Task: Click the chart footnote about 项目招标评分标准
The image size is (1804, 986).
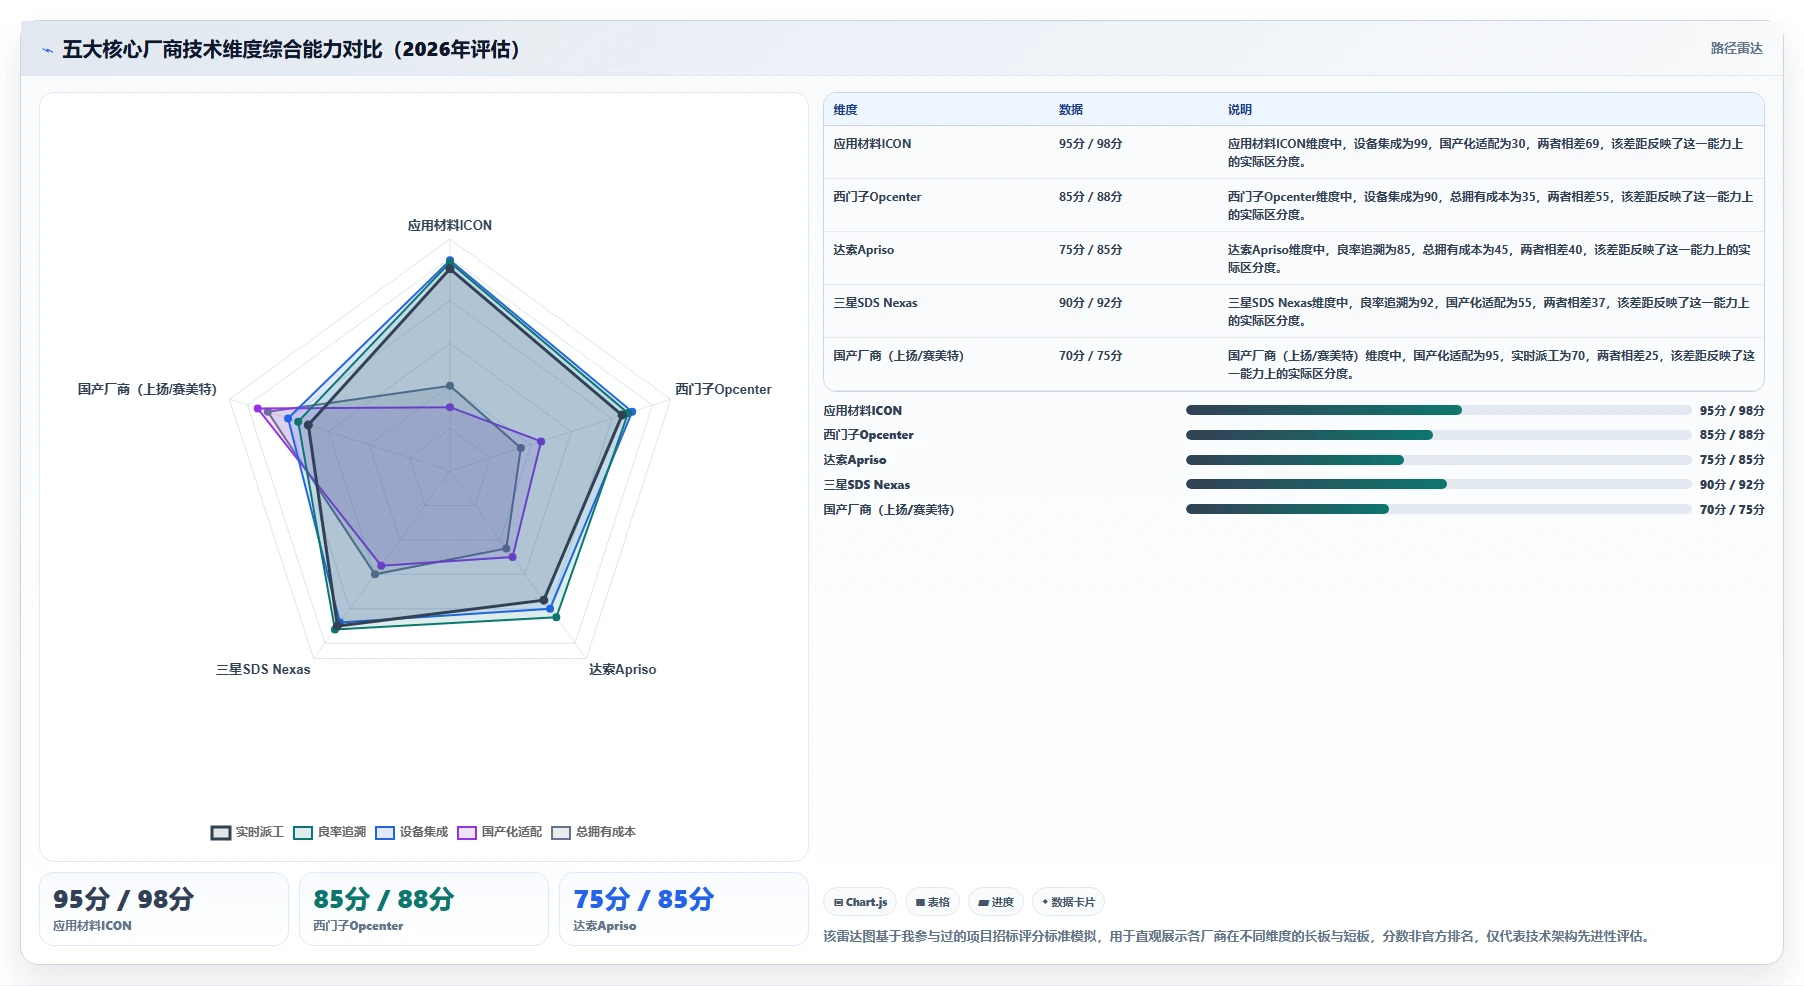Action: [x=1238, y=937]
